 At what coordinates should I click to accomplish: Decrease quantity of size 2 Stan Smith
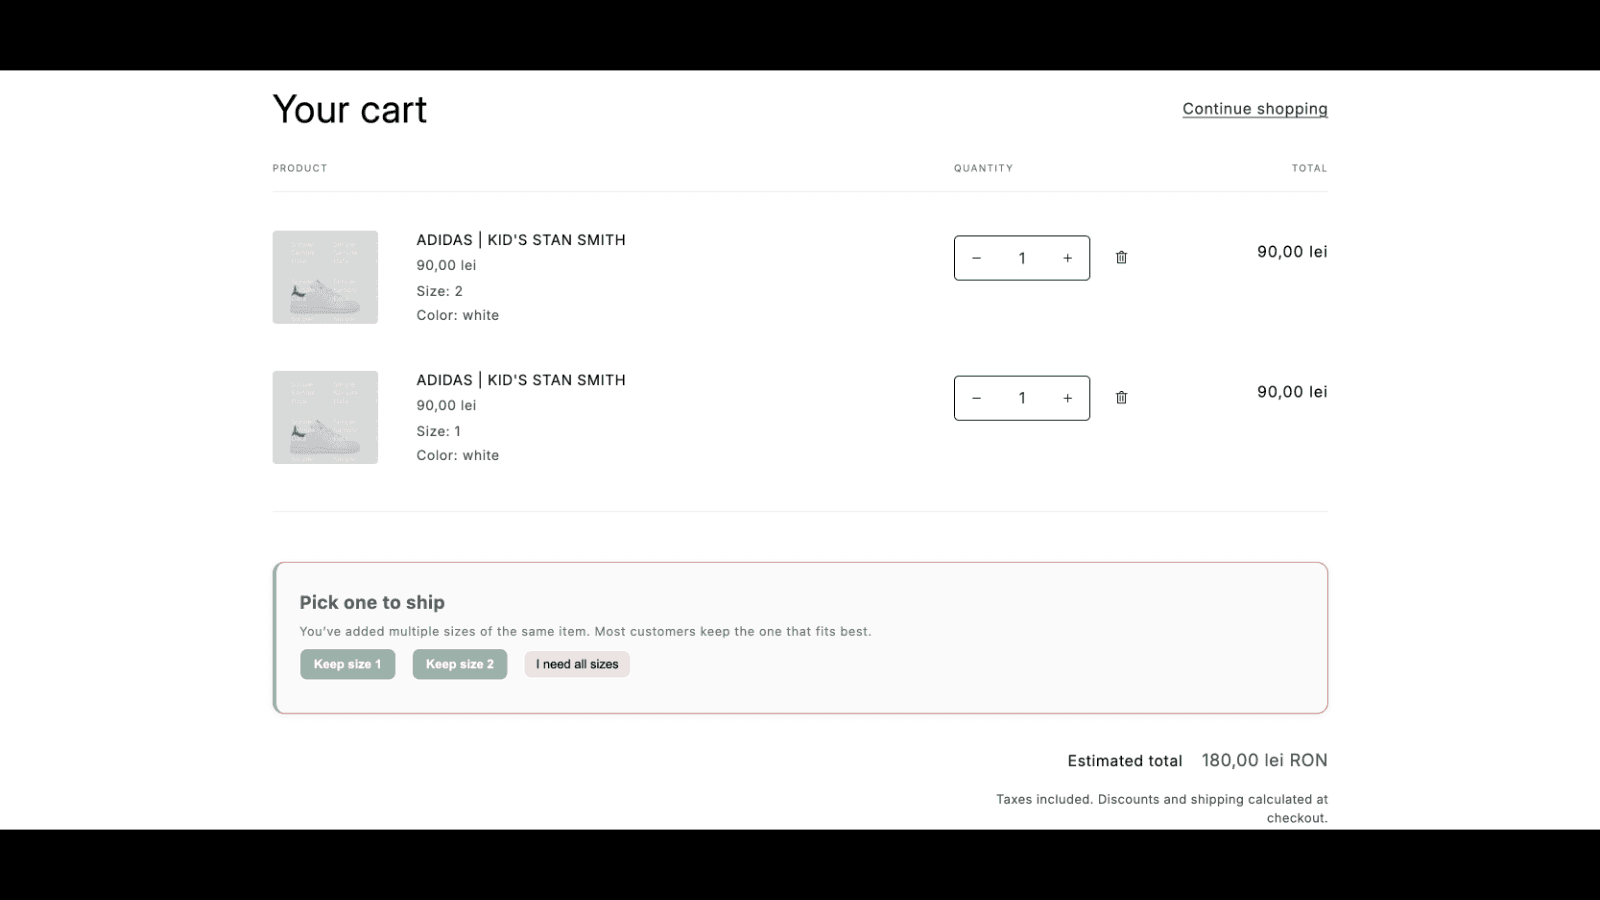pos(976,258)
